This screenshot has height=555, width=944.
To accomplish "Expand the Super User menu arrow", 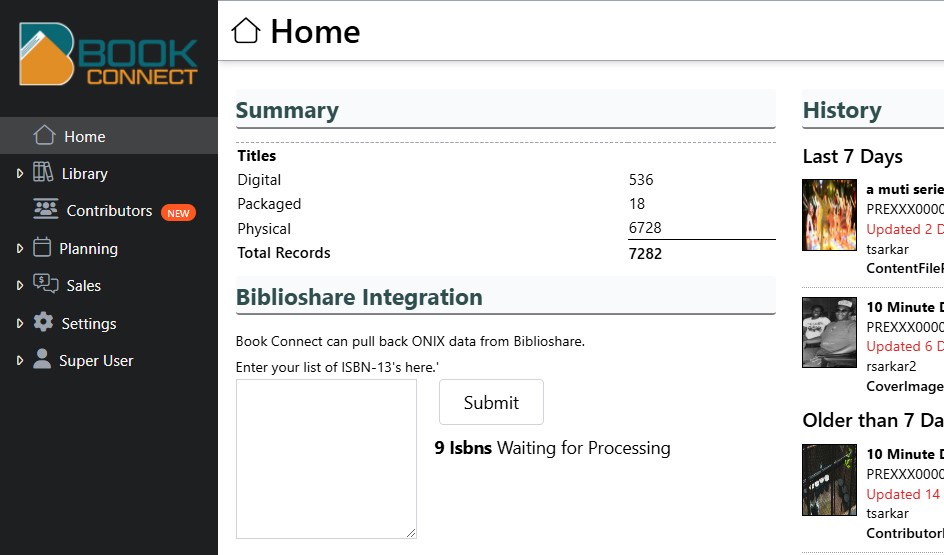I will [x=20, y=360].
